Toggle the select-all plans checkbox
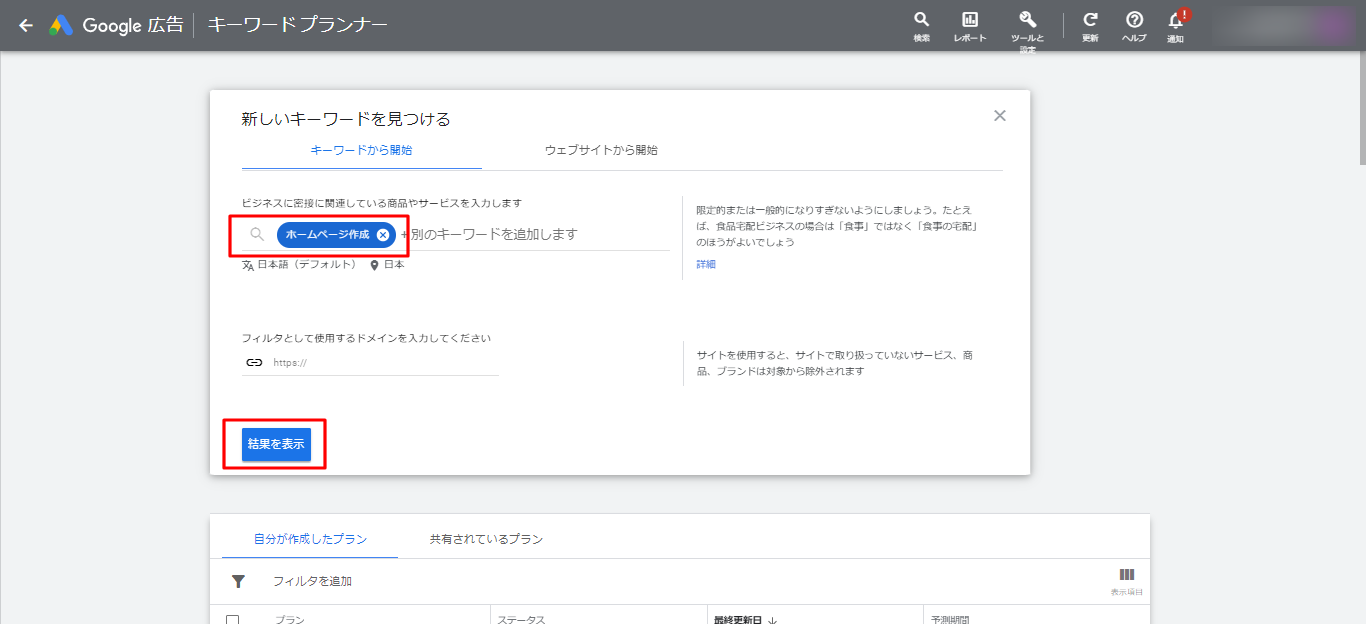The image size is (1366, 624). coord(233,619)
